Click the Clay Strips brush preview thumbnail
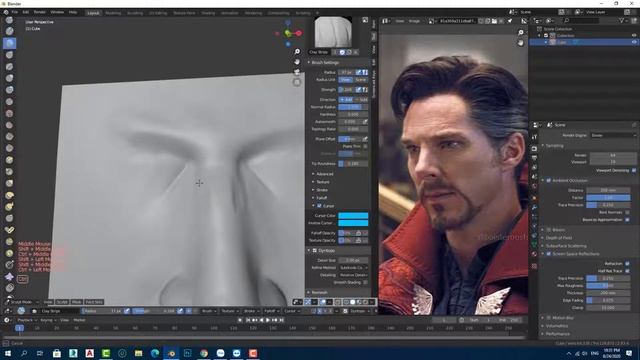 (333, 32)
